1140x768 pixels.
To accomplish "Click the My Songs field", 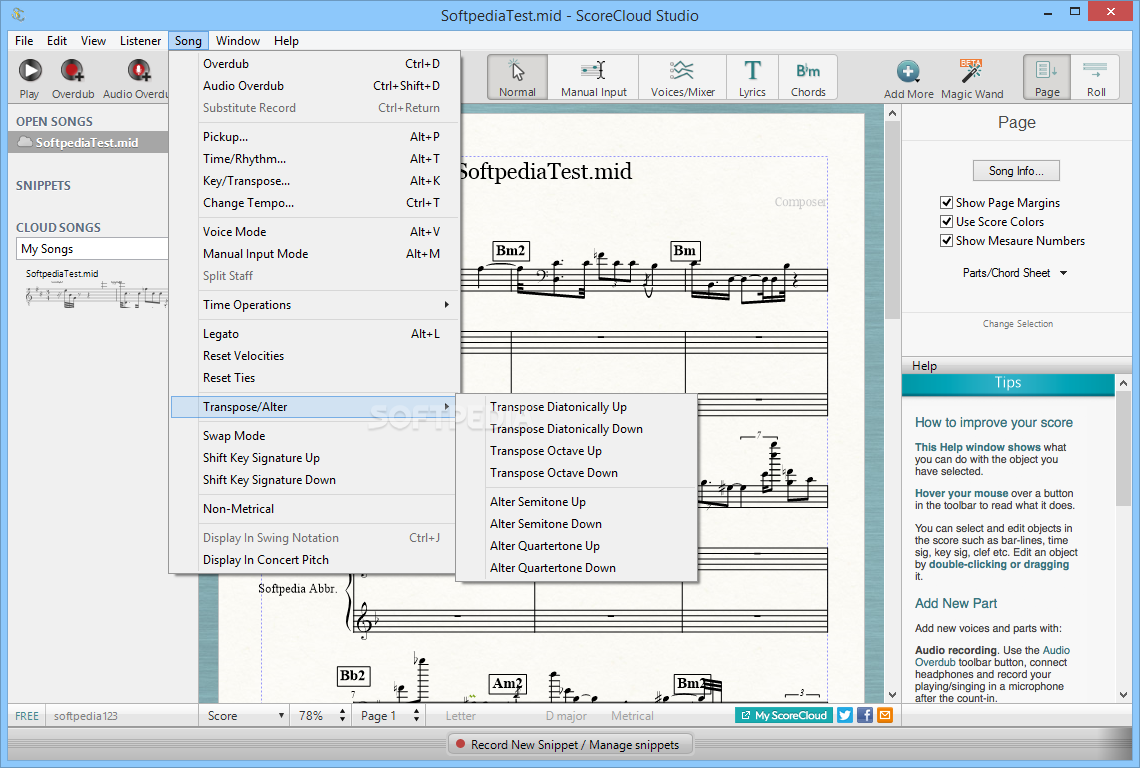I will pyautogui.click(x=92, y=249).
